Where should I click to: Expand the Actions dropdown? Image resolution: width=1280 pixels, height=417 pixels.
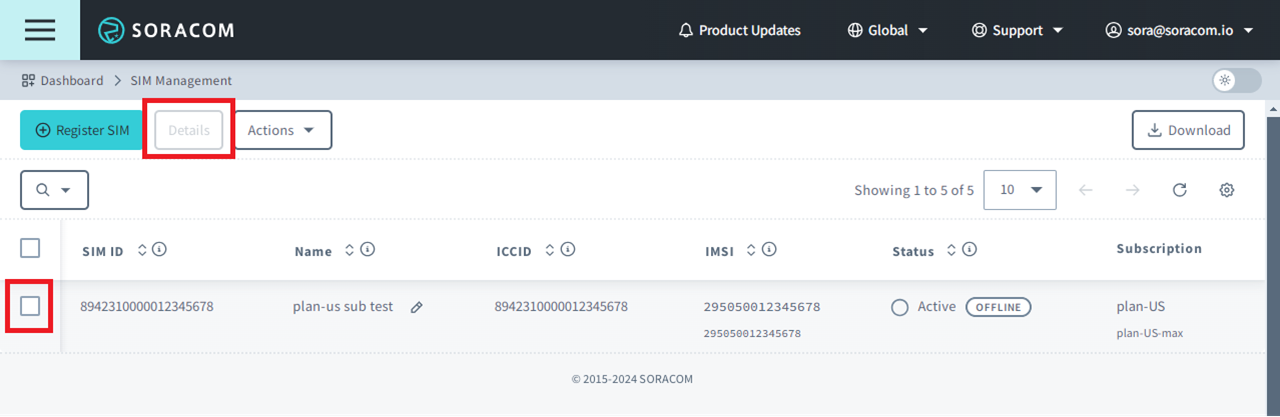coord(282,130)
